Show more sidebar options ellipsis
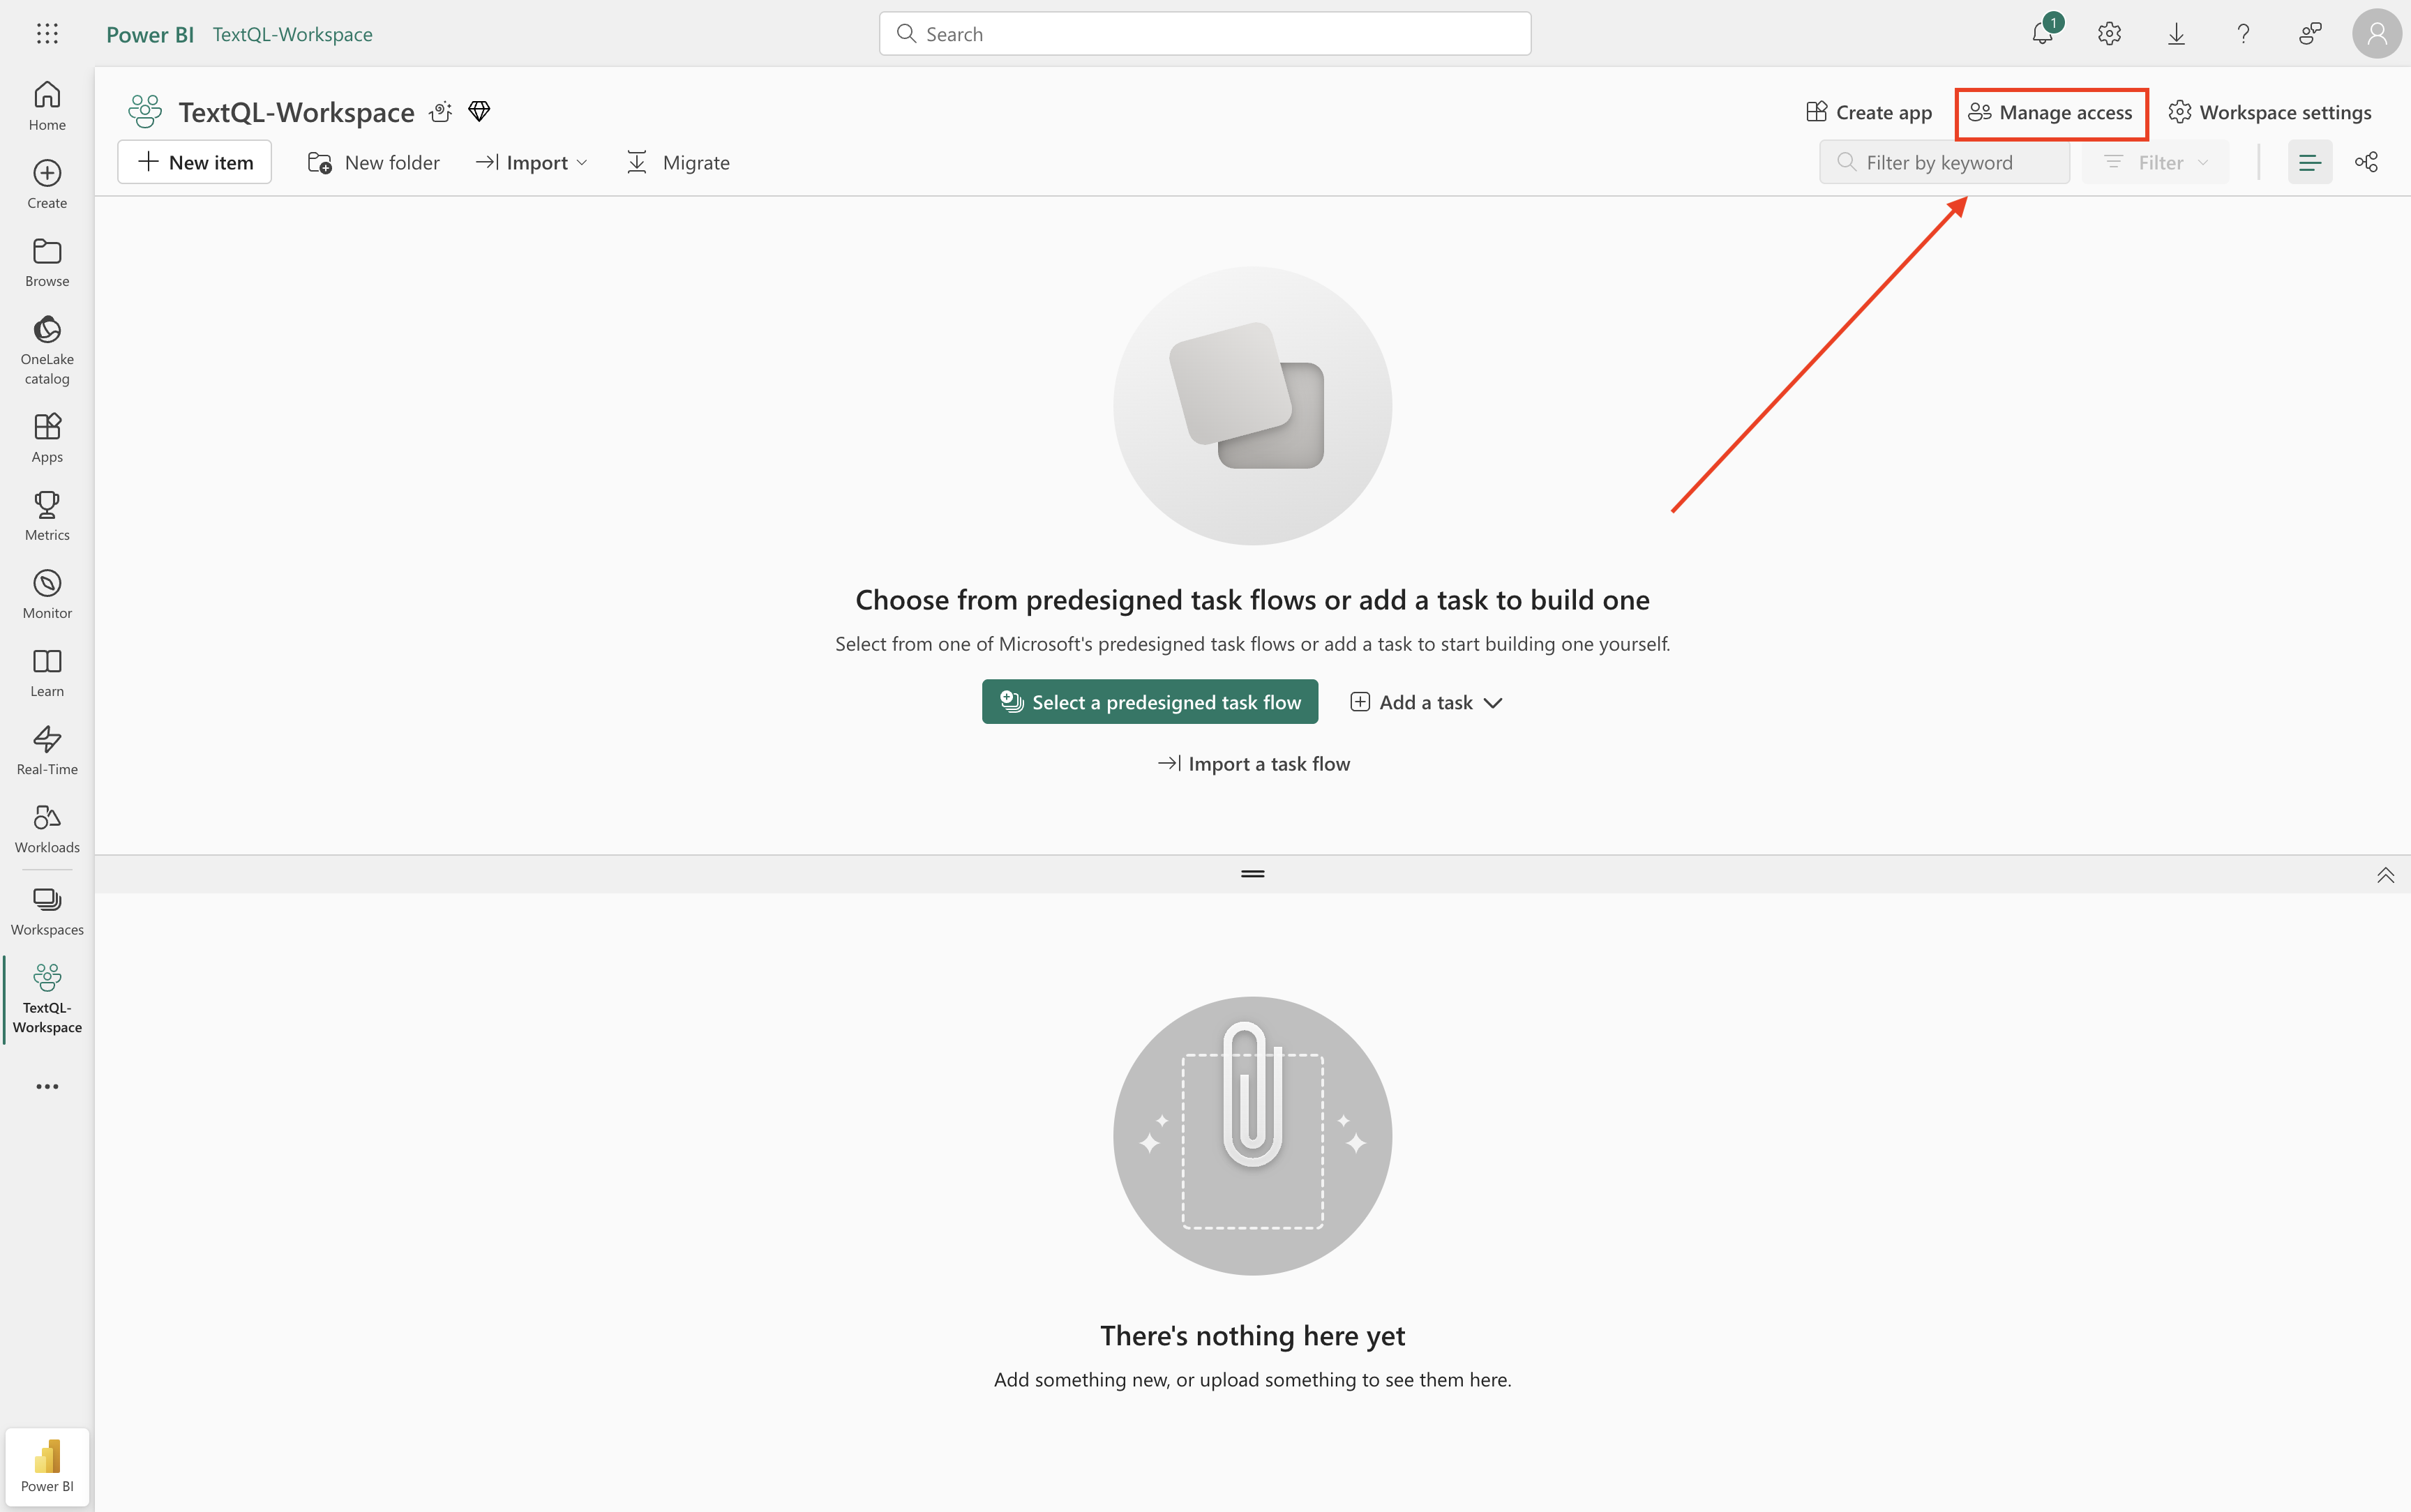This screenshot has height=1512, width=2411. tap(47, 1086)
